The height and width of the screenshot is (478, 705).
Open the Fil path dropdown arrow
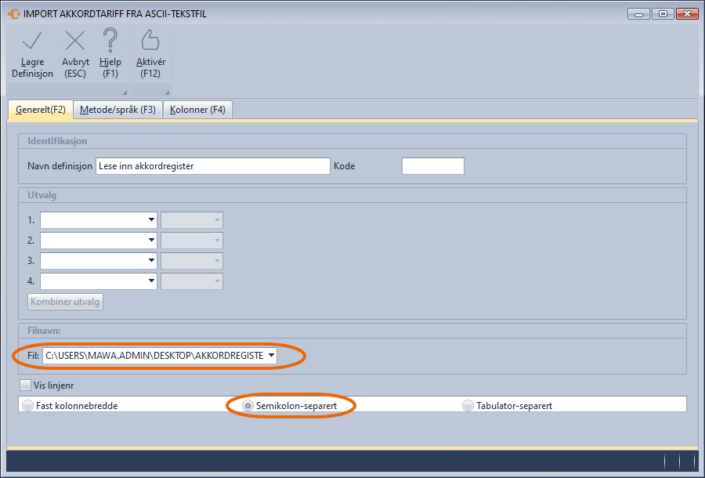point(271,355)
